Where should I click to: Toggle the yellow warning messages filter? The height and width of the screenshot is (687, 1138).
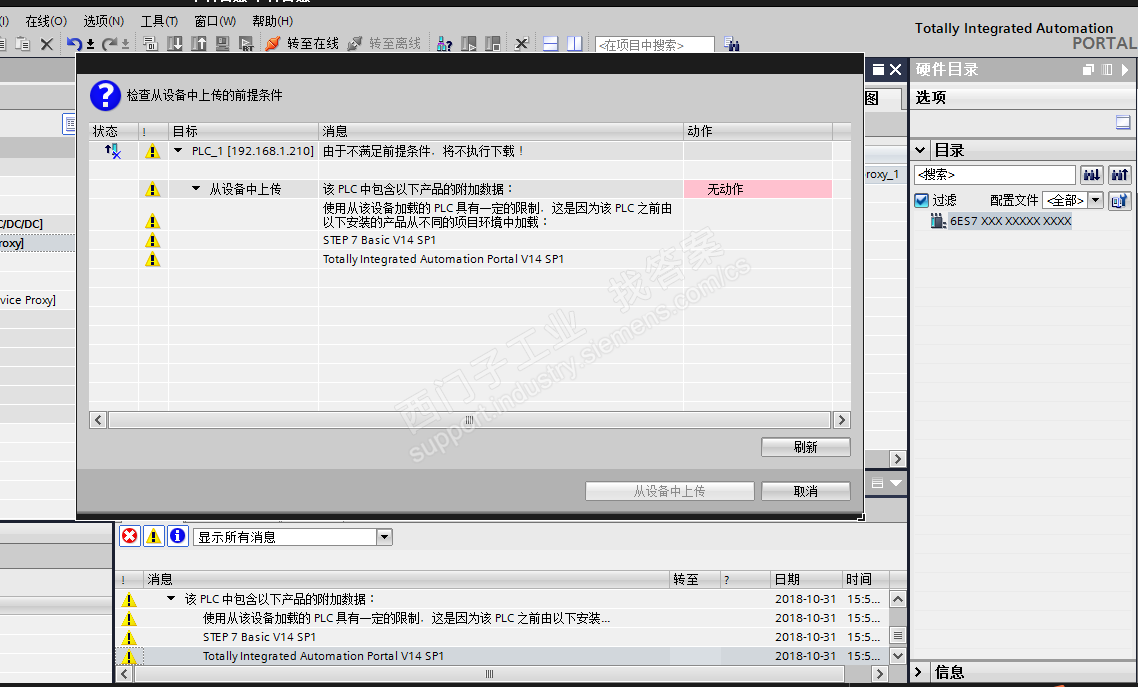[154, 536]
